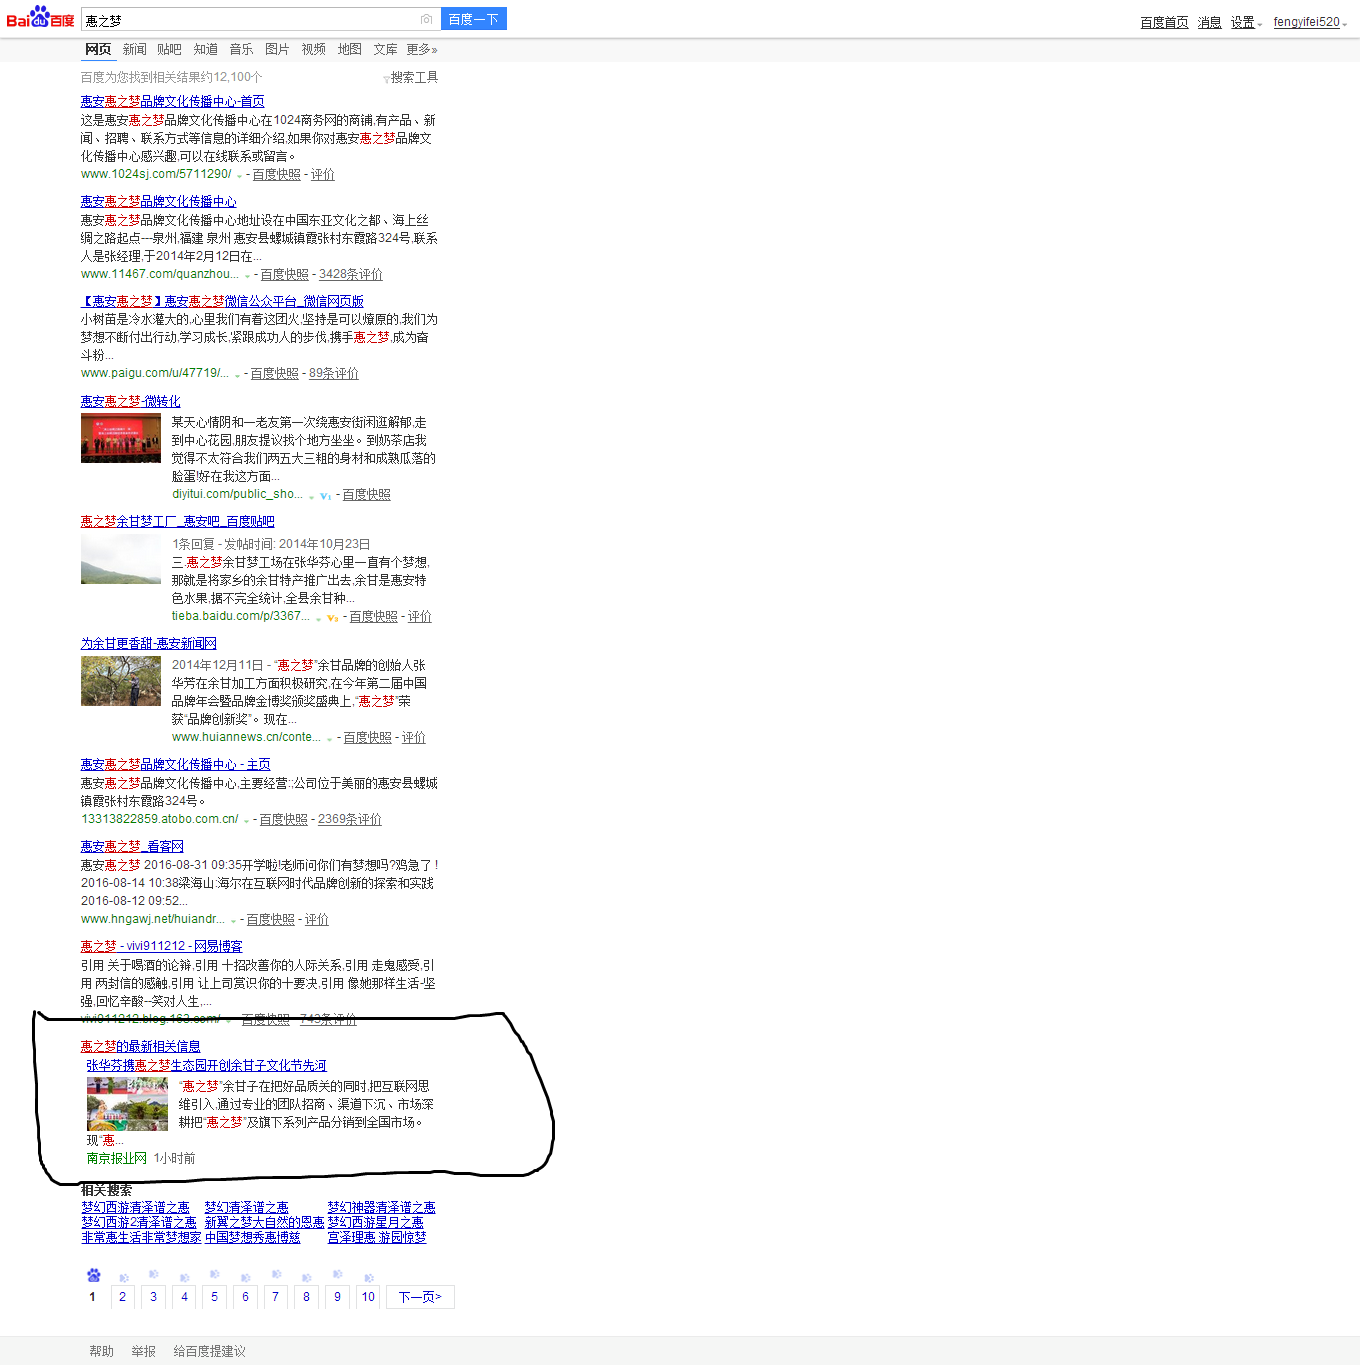Switch to the 音乐 tab
This screenshot has height=1365, width=1360.
(x=241, y=49)
